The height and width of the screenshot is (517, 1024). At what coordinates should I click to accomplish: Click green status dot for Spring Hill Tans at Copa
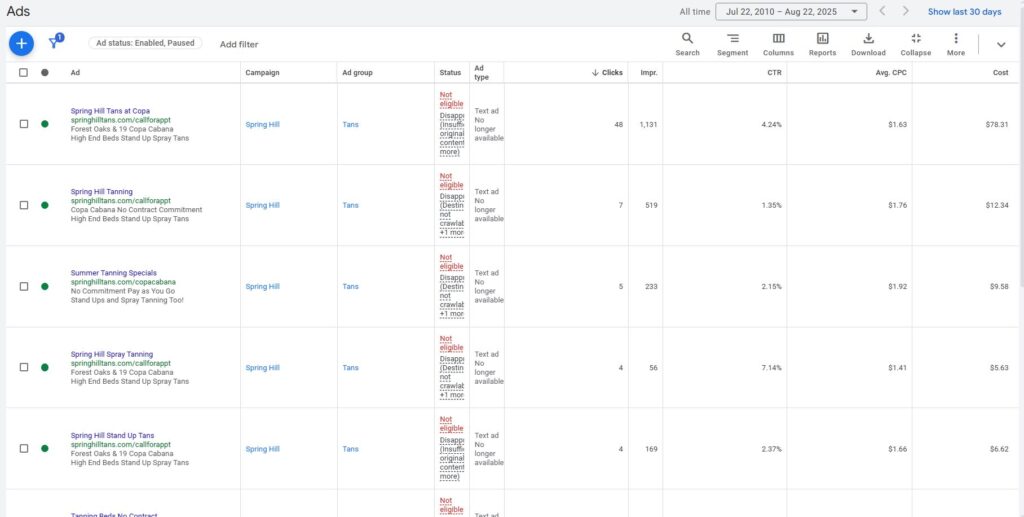[x=44, y=124]
